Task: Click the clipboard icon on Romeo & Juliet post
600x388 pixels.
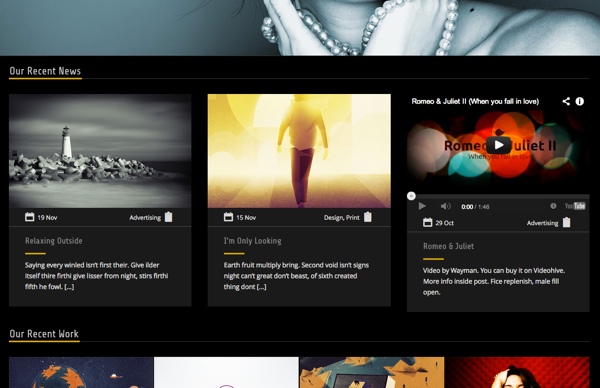Action: (x=566, y=222)
